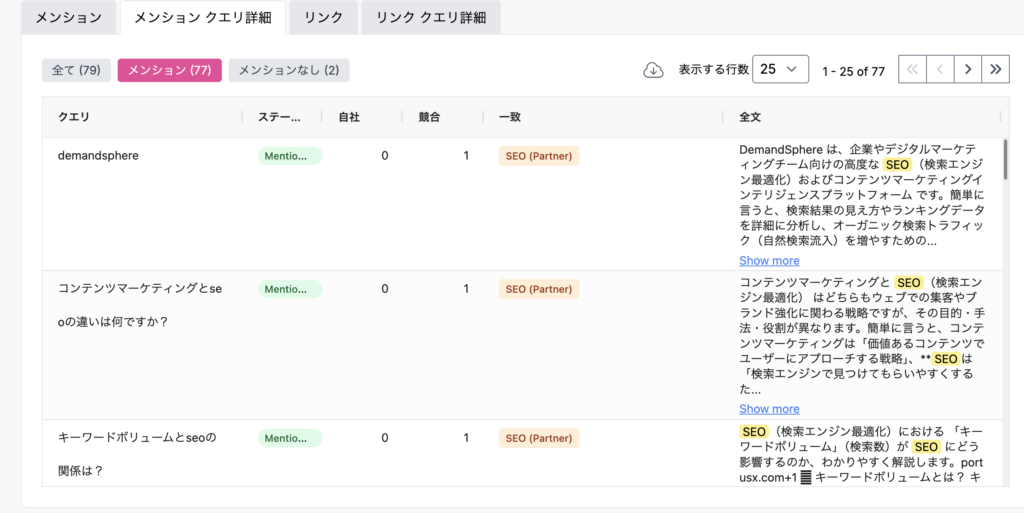Sort by クエリ column header
Screen dimensions: 1024x513
click(74, 117)
